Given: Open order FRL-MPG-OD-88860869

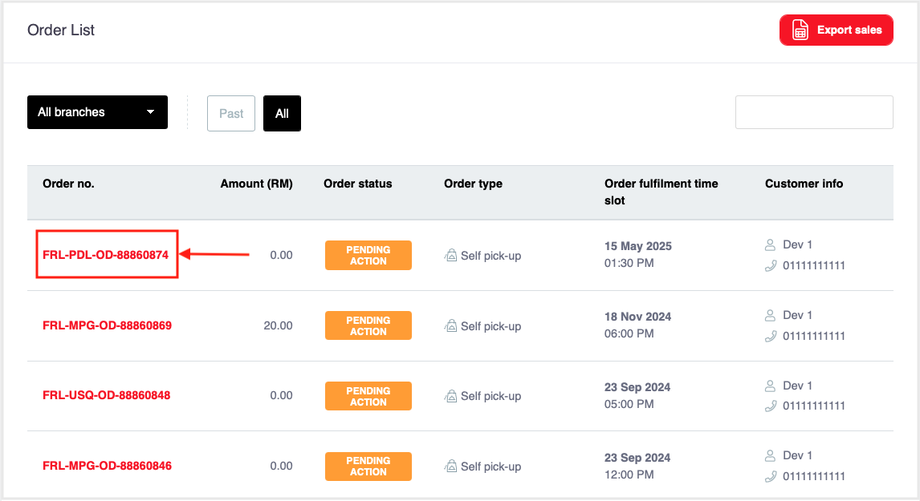Looking at the screenshot, I should [x=107, y=325].
